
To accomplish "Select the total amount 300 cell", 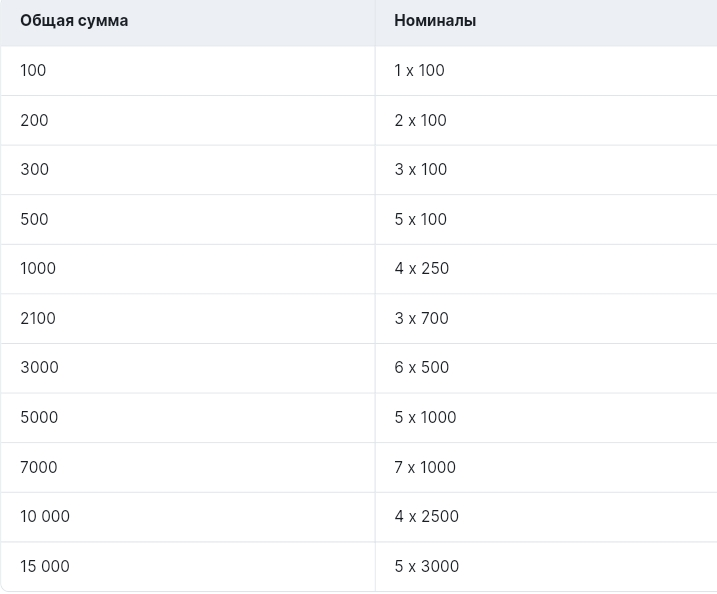I will click(34, 169).
